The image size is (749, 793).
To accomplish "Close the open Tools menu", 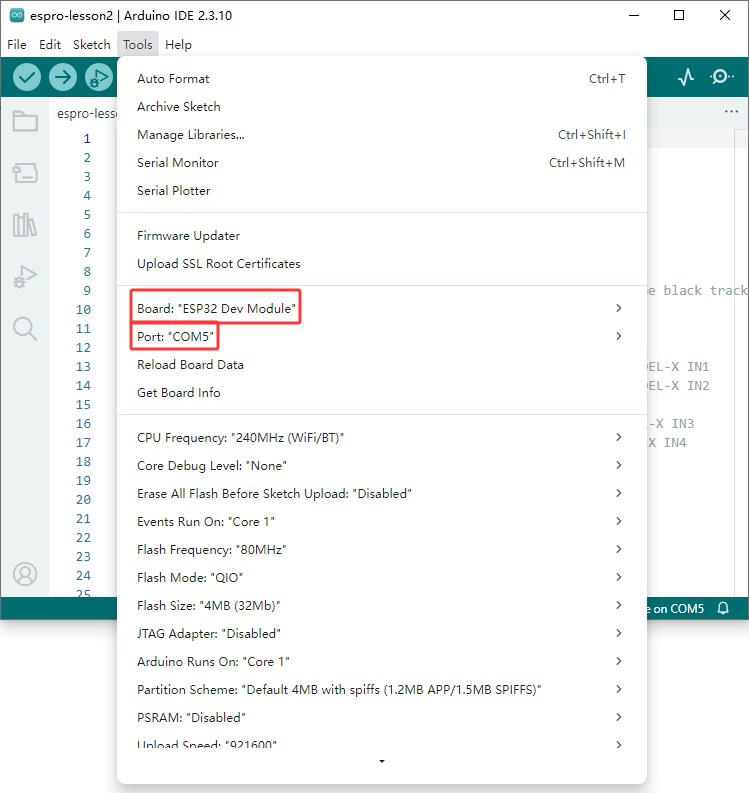I will click(x=138, y=45).
